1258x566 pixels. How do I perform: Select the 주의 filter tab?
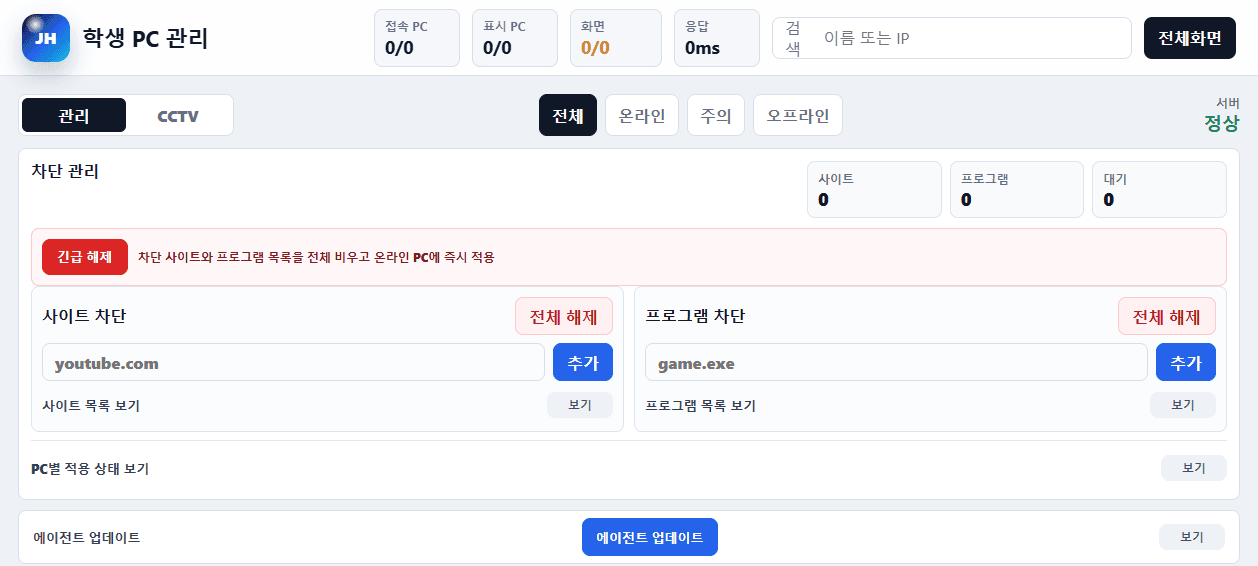point(716,115)
